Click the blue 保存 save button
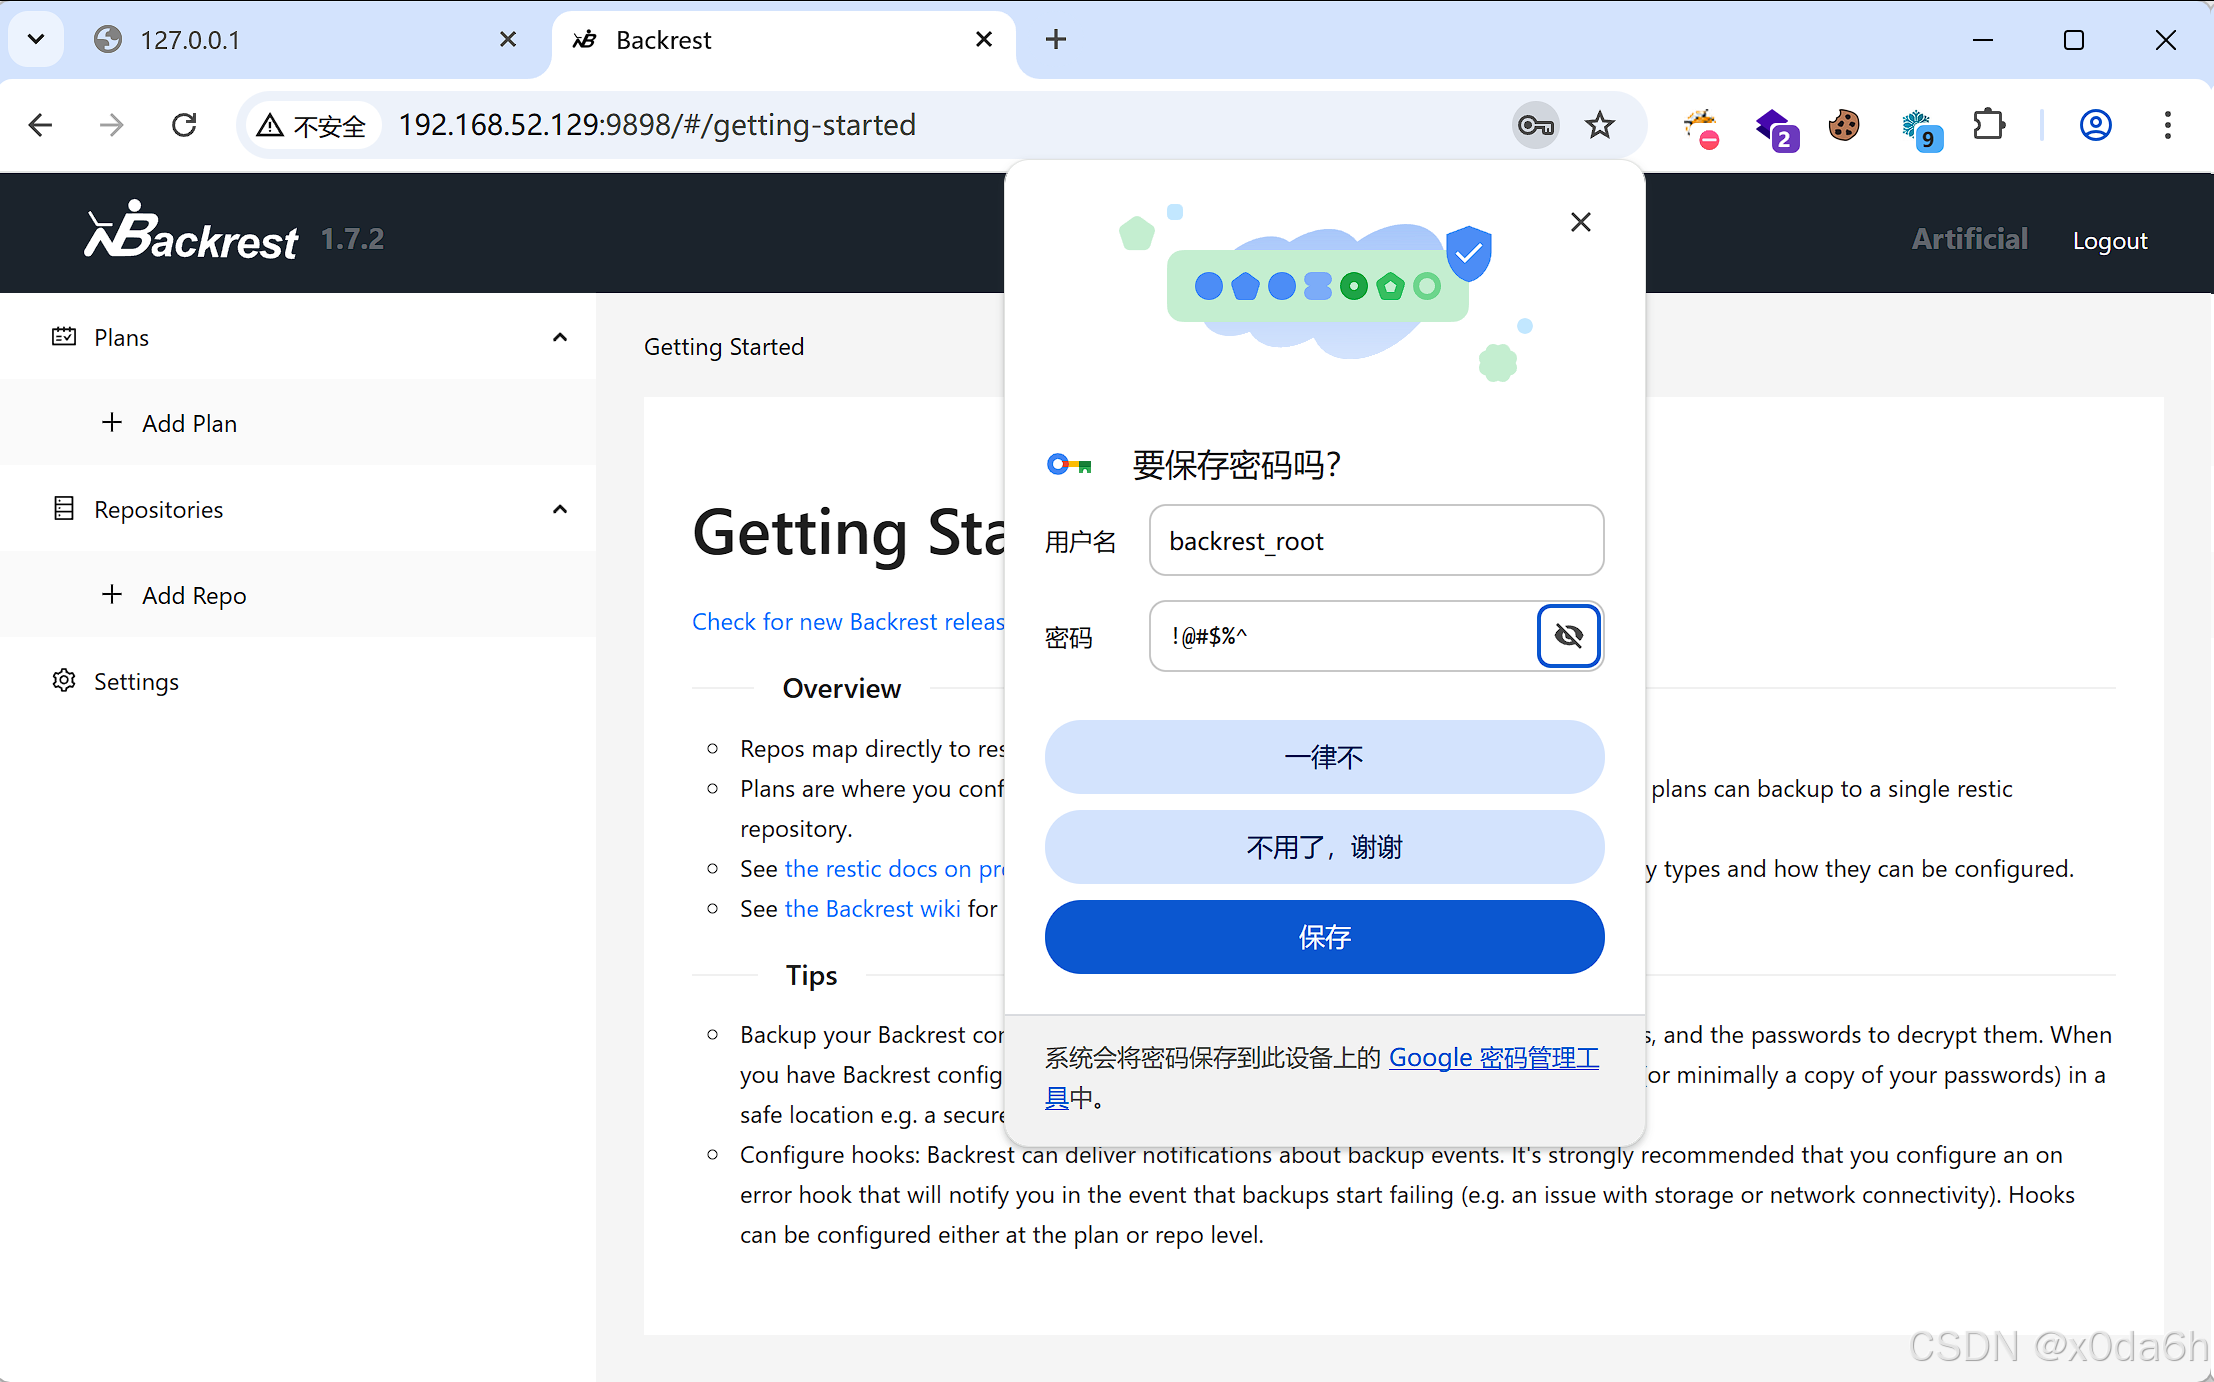 tap(1324, 937)
